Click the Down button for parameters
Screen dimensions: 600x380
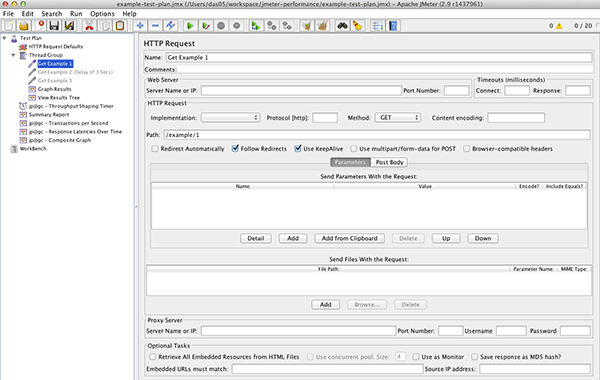pos(483,238)
